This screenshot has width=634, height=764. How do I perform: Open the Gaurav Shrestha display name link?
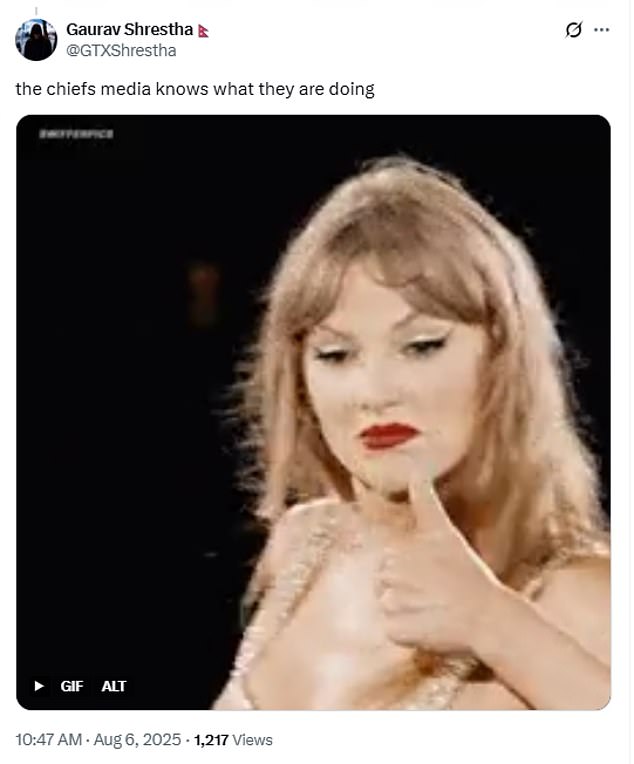pyautogui.click(x=130, y=30)
